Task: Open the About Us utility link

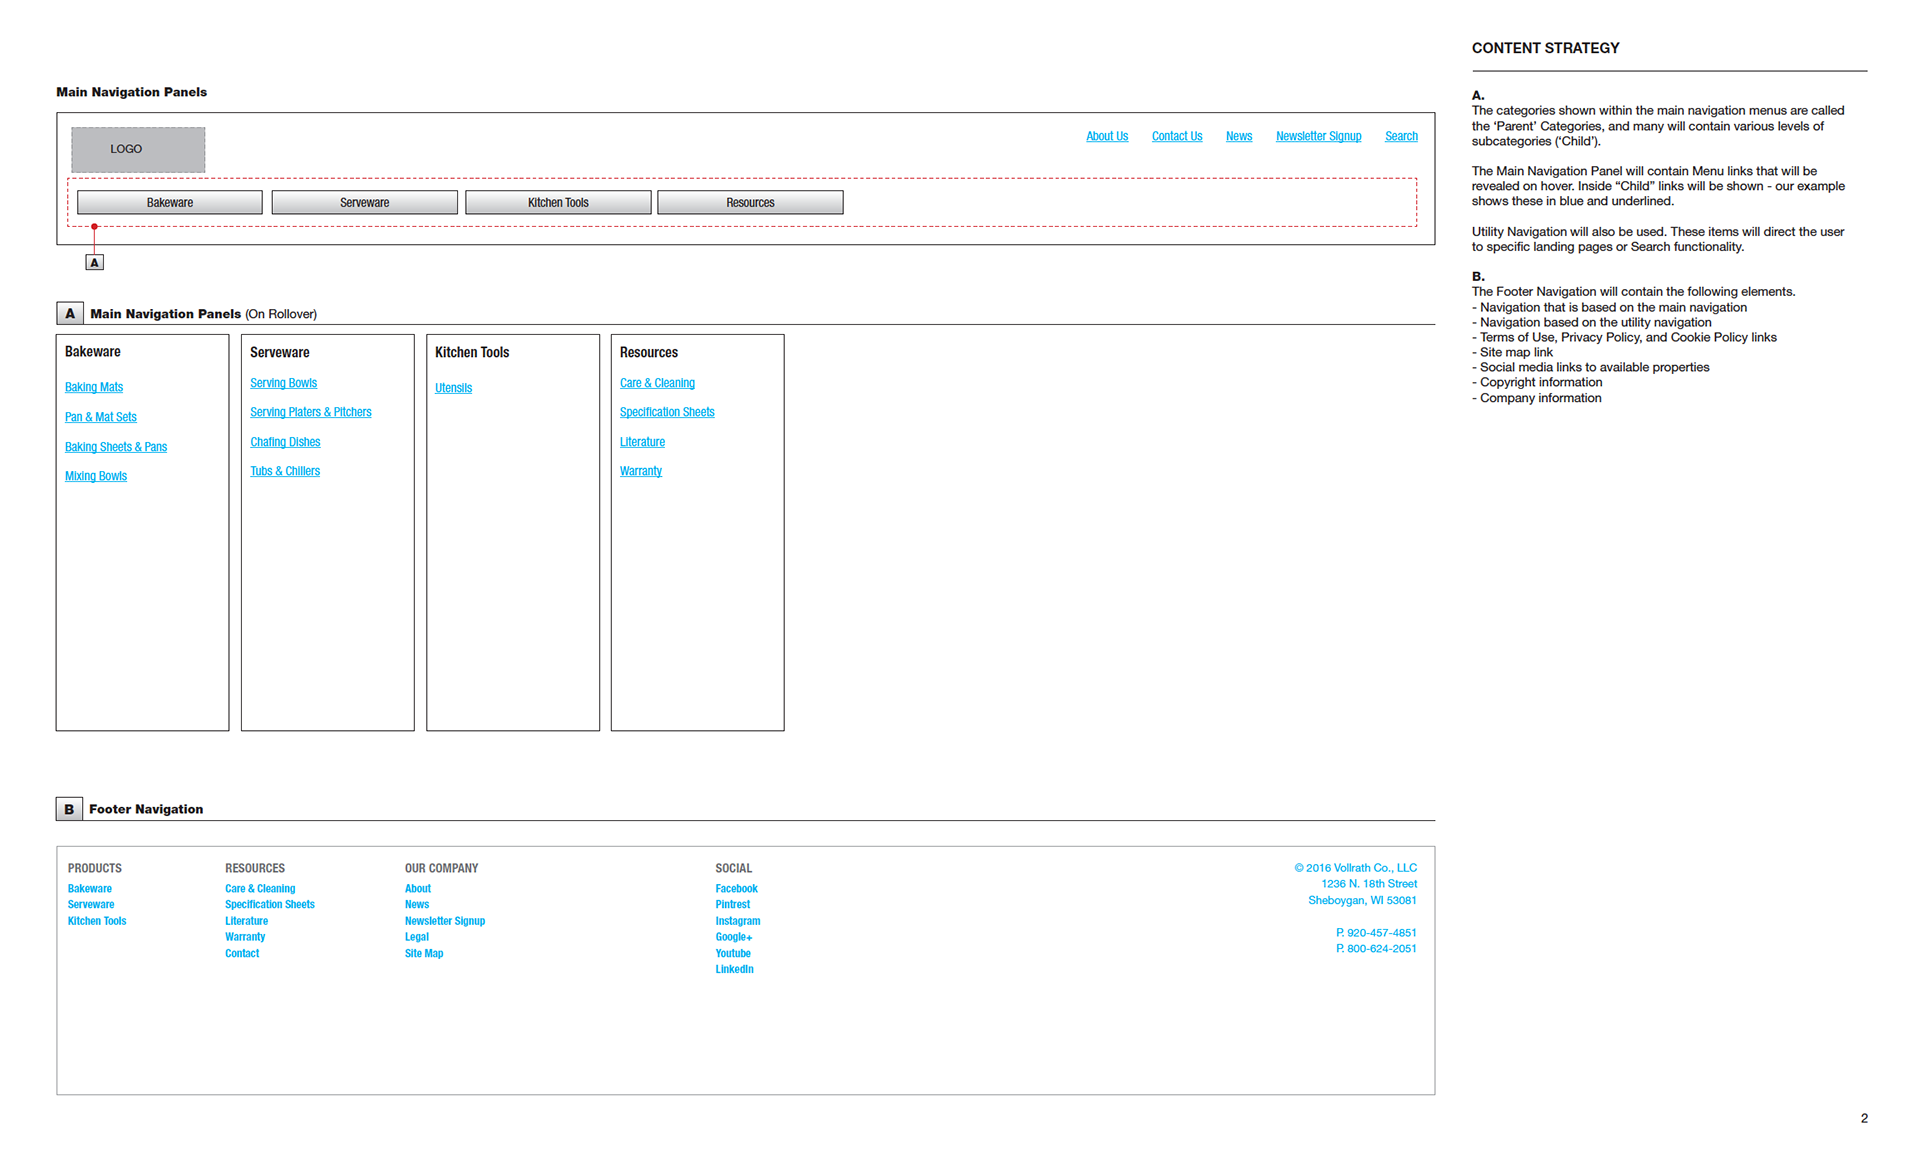Action: pyautogui.click(x=1106, y=136)
